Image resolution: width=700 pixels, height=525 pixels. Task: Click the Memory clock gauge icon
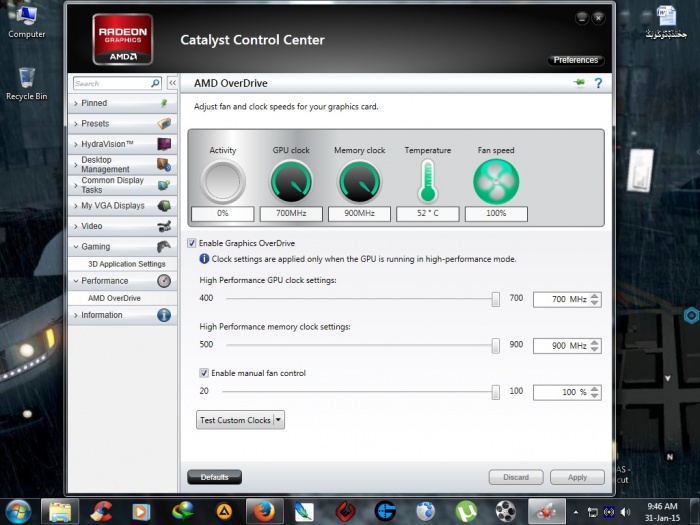[359, 182]
